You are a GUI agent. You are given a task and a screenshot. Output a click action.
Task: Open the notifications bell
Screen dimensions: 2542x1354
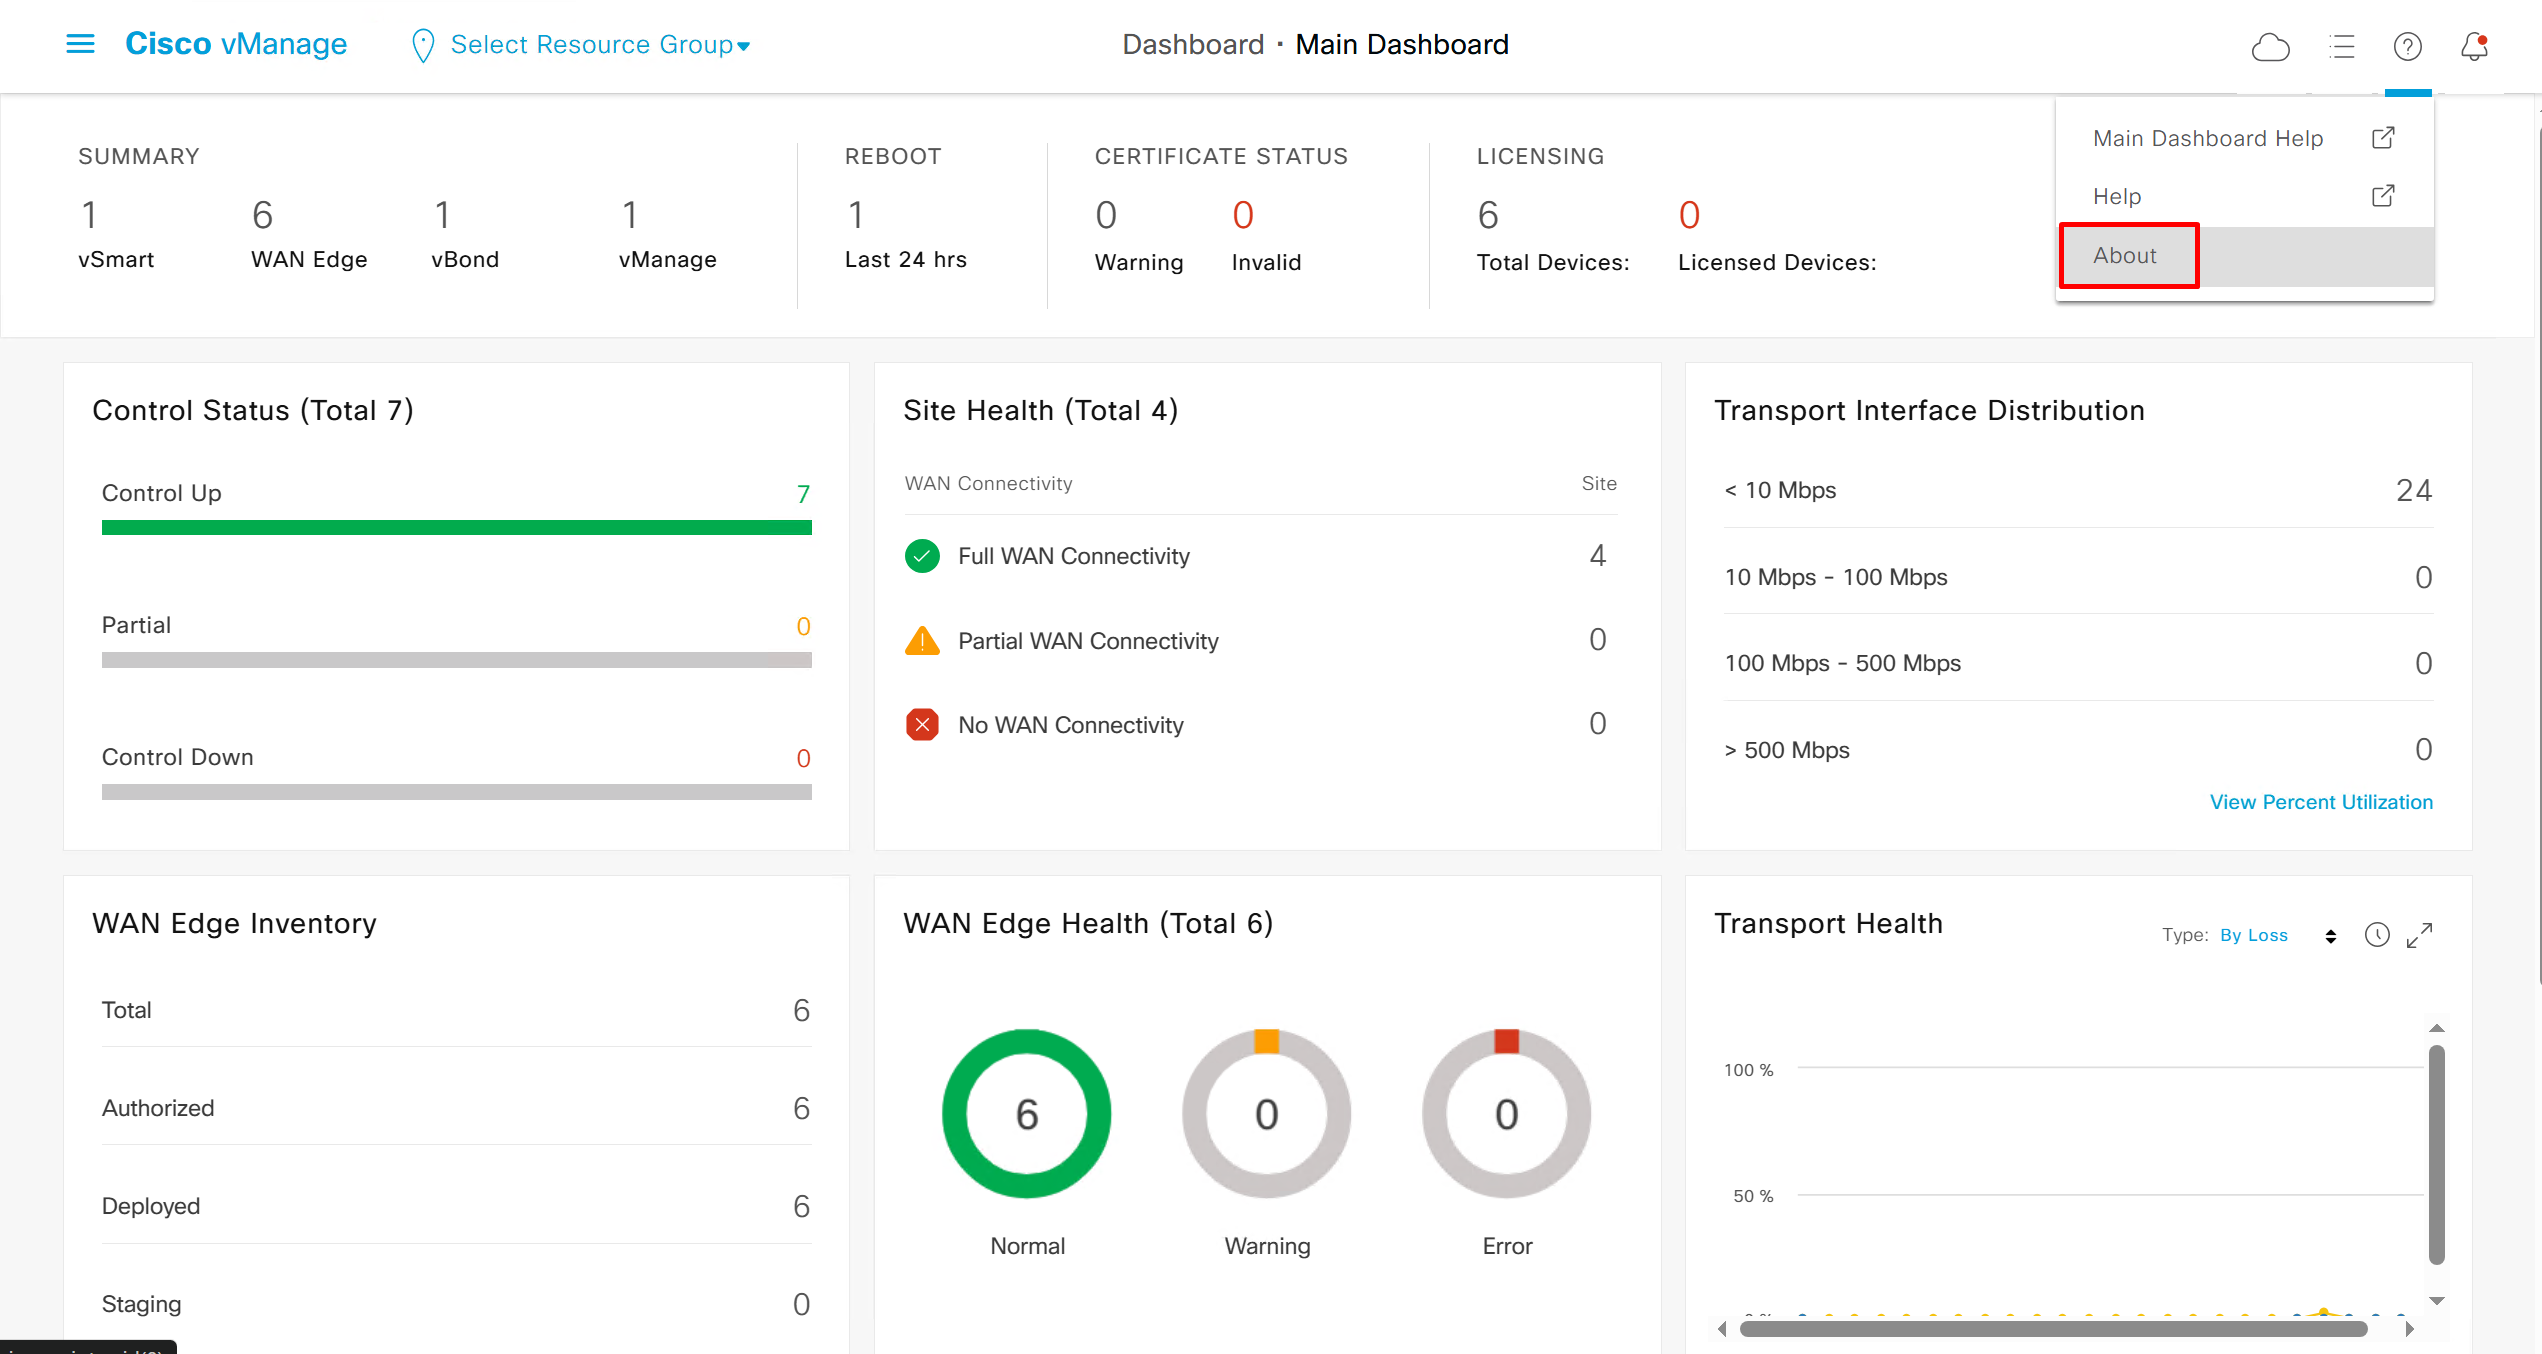(2474, 46)
